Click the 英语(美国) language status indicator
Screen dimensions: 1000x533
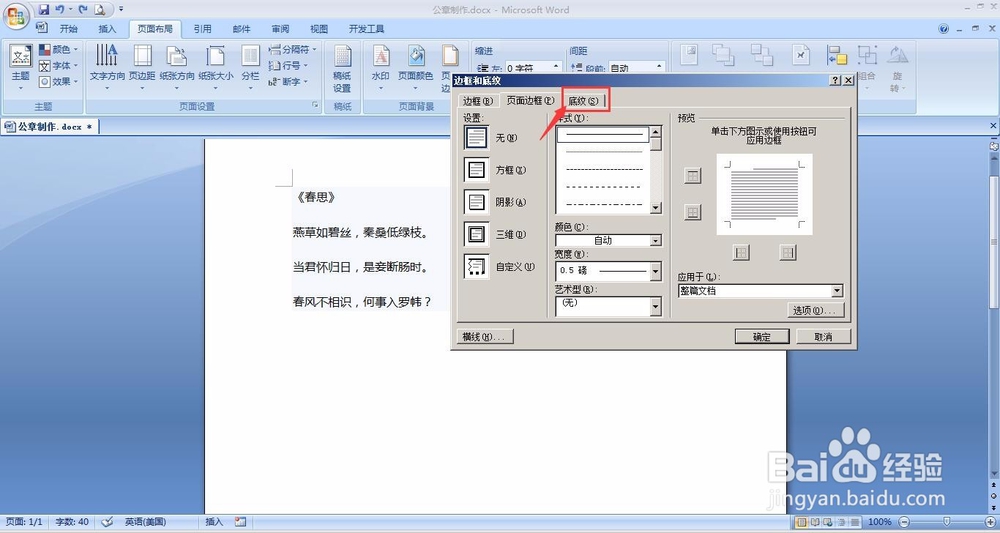point(145,522)
